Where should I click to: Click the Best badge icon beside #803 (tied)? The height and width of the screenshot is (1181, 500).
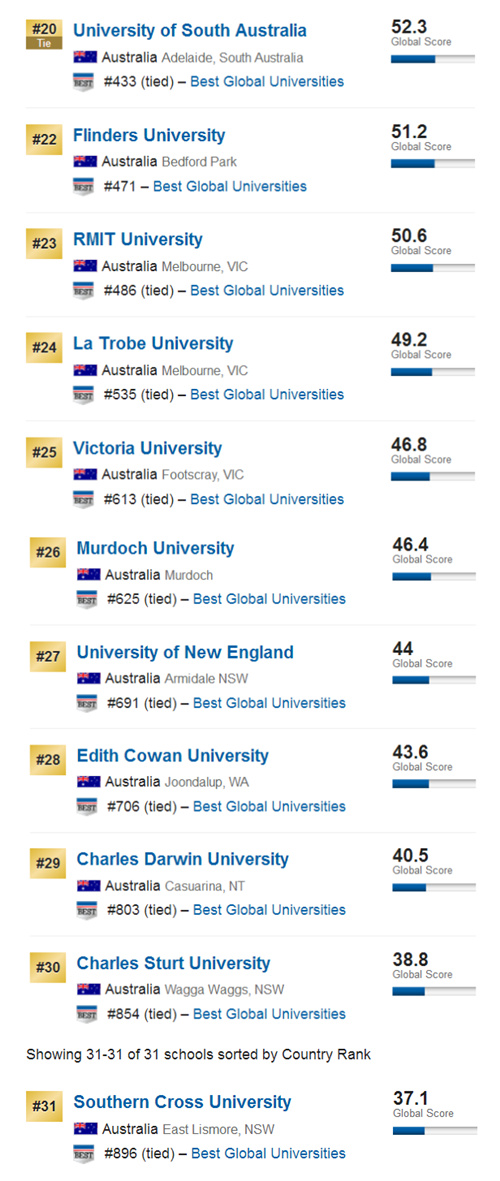pos(87,911)
